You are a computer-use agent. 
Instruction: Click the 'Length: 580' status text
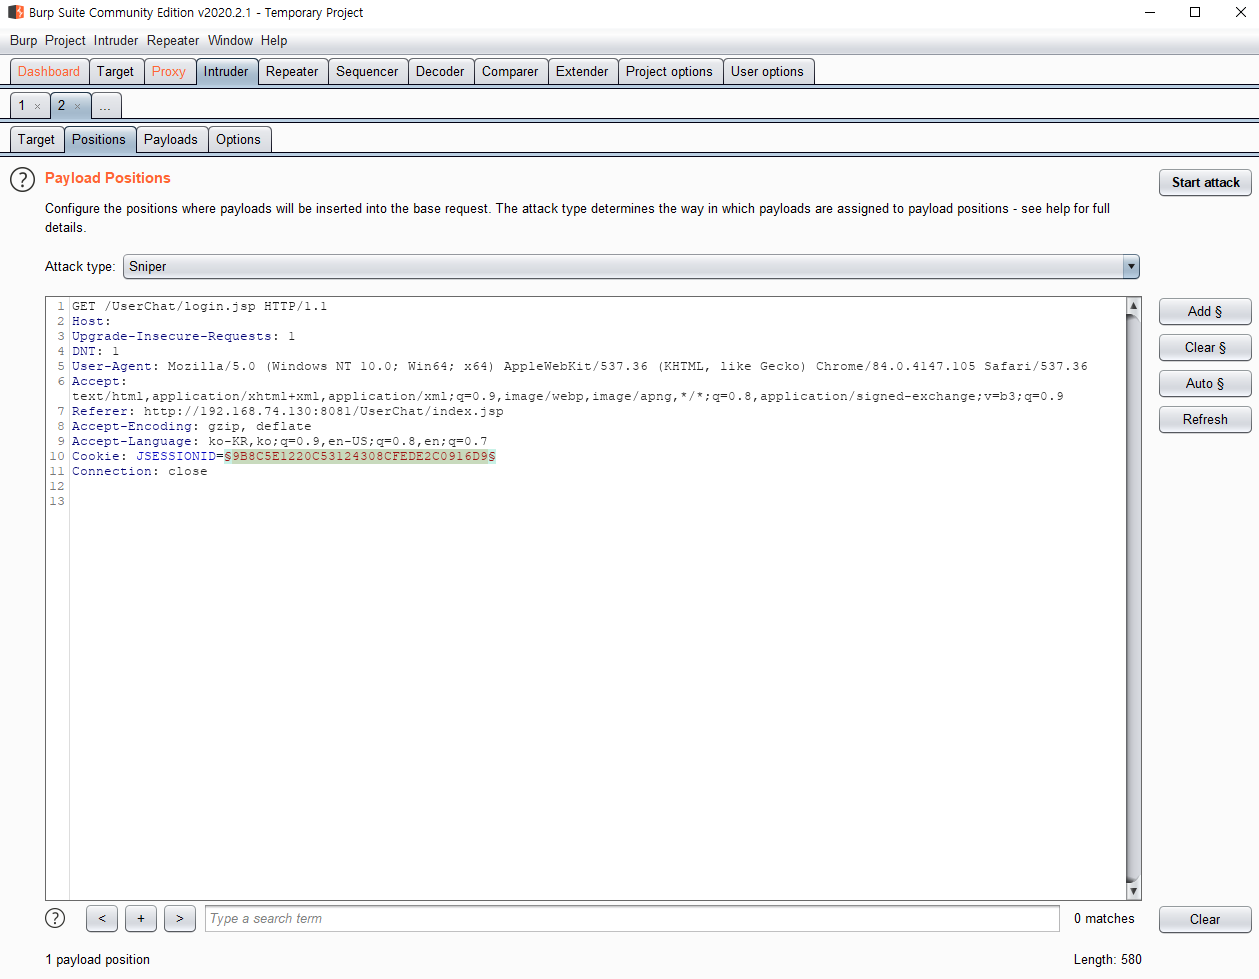(1107, 960)
